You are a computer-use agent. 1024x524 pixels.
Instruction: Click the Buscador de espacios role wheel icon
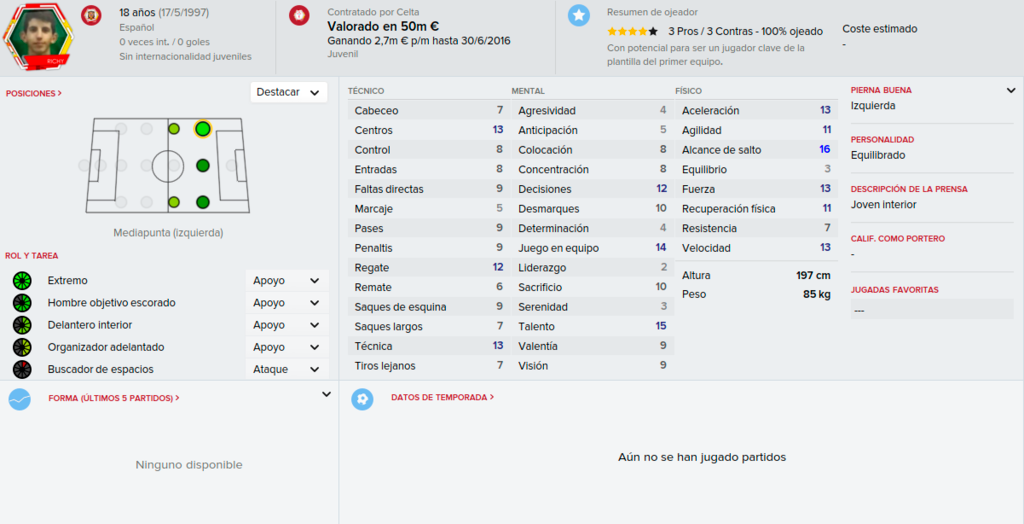[x=22, y=370]
